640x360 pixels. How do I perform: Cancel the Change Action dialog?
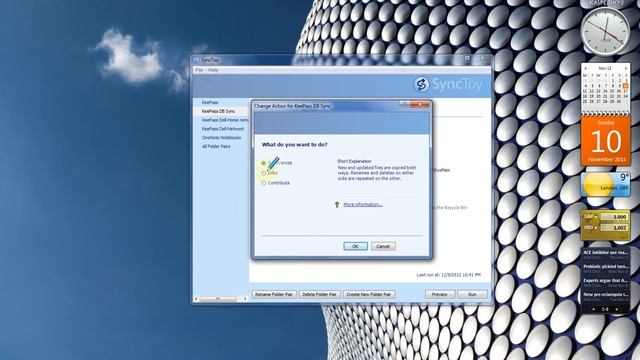(383, 246)
